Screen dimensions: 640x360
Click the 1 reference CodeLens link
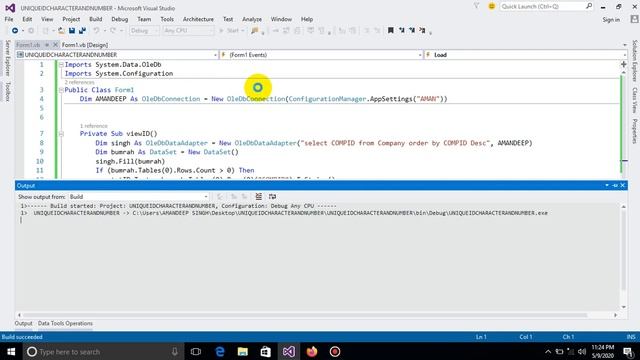tap(93, 126)
